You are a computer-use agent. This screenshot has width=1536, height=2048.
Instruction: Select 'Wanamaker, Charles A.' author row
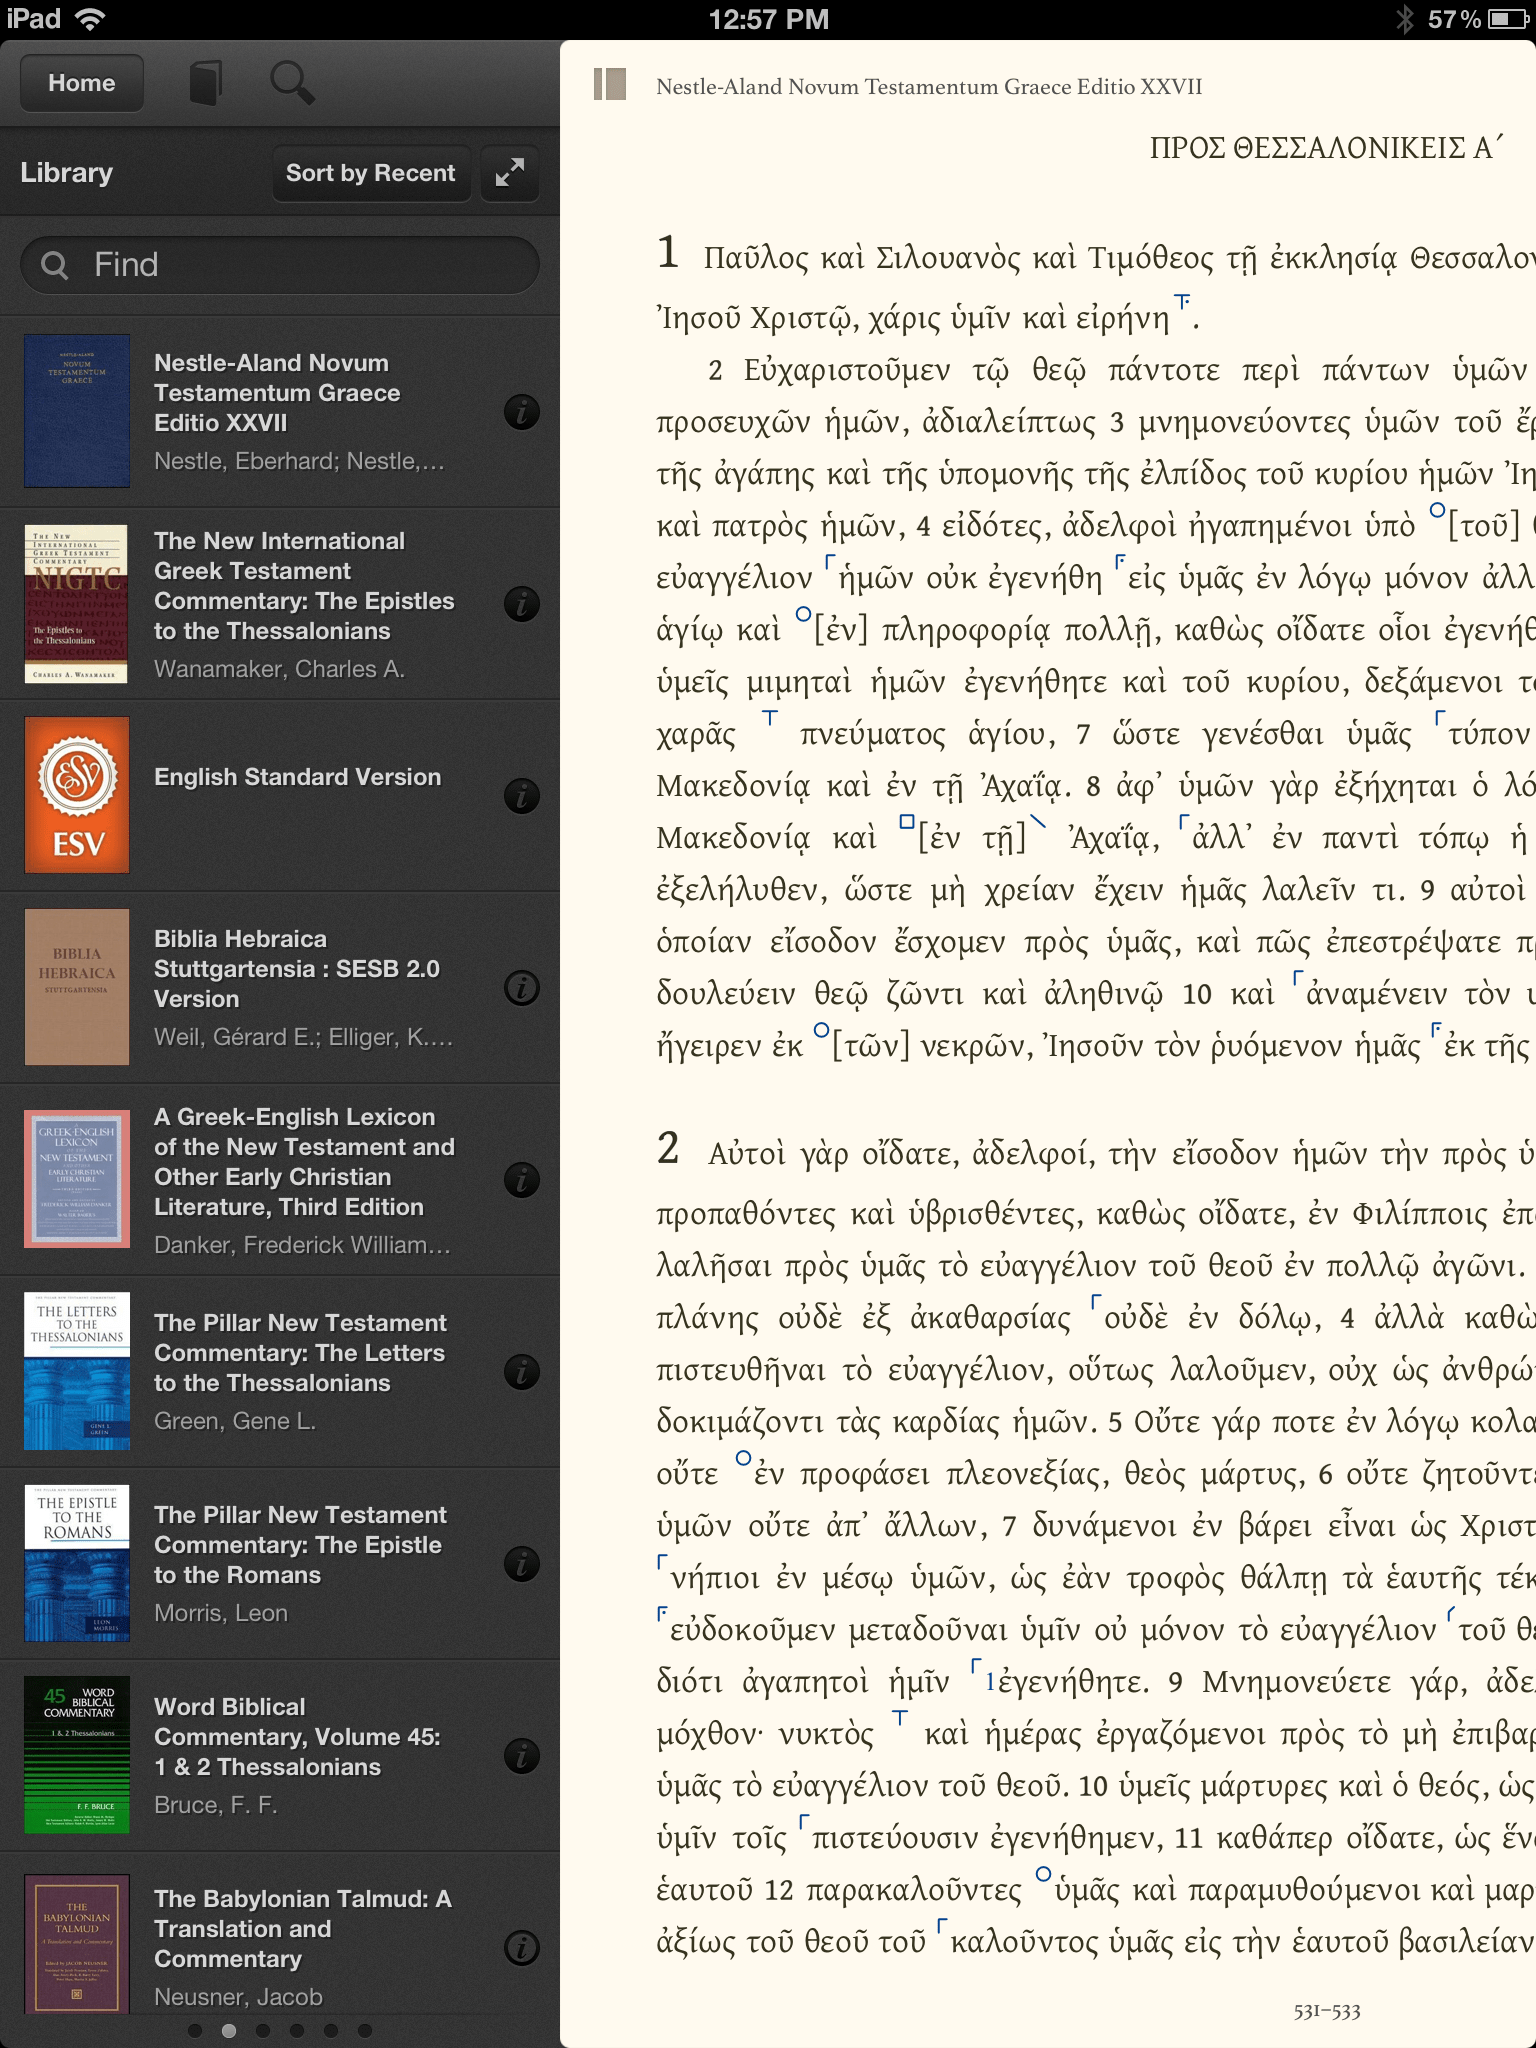click(x=279, y=669)
